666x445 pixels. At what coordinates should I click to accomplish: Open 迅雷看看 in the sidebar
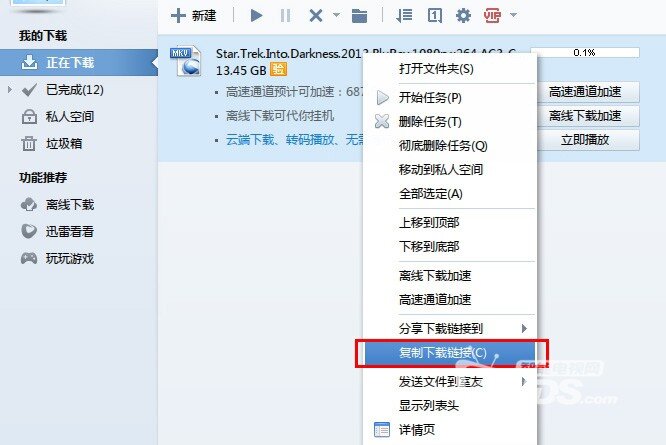[58, 231]
